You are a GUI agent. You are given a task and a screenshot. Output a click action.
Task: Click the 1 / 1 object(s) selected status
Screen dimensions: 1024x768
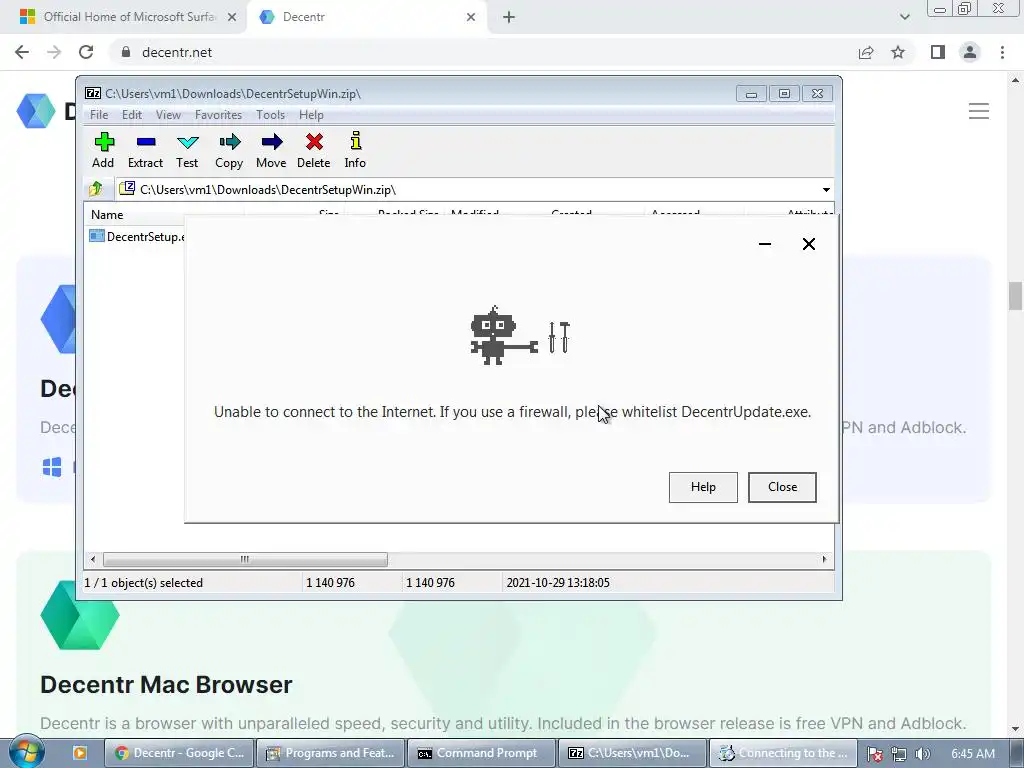144,583
